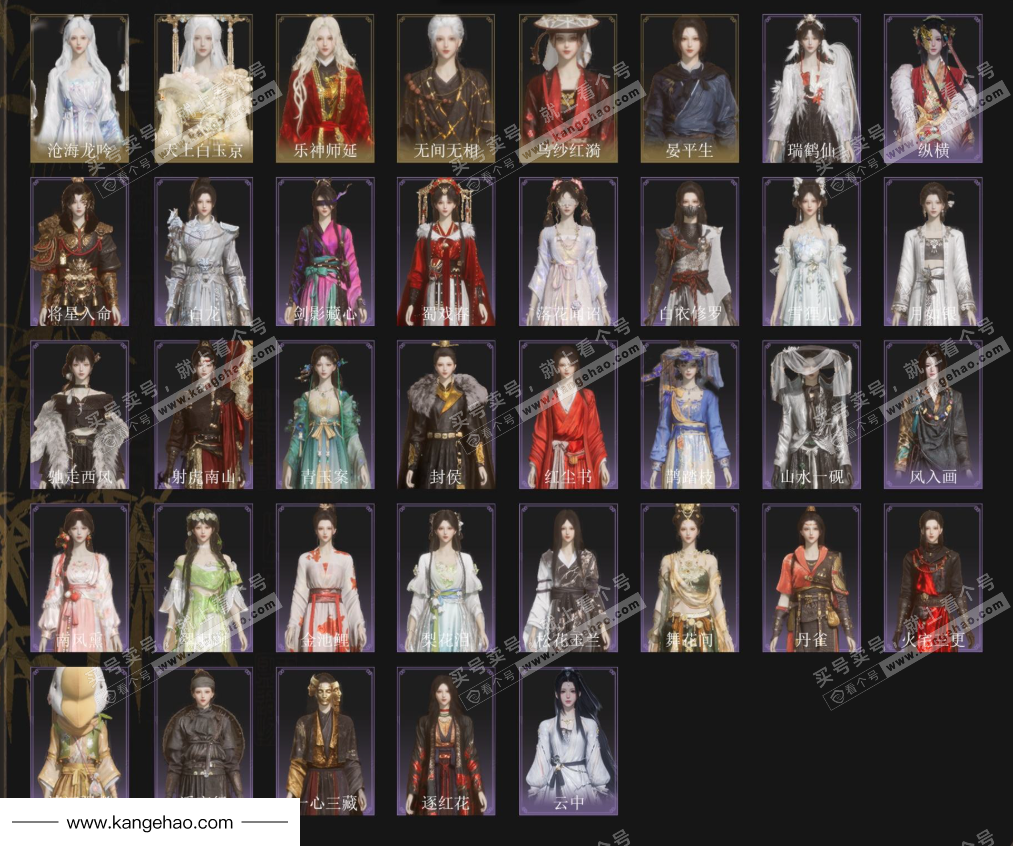1013x846 pixels.
Task: Select the 纵横 outfit card
Action: [x=933, y=88]
